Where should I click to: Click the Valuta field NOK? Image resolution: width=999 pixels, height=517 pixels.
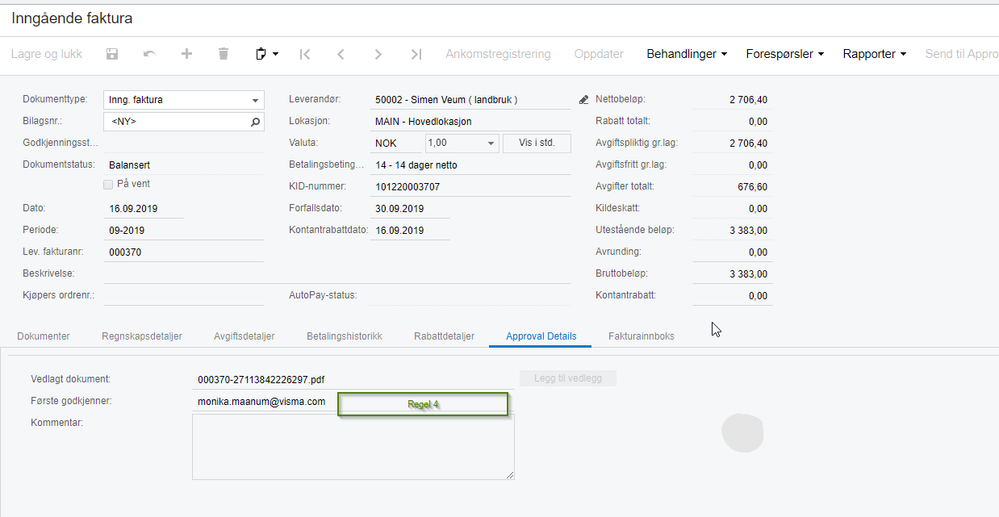(x=396, y=143)
